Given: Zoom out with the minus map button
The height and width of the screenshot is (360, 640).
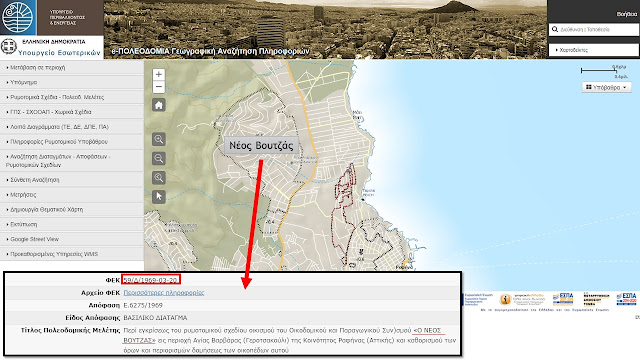Looking at the screenshot, I should click(x=159, y=87).
